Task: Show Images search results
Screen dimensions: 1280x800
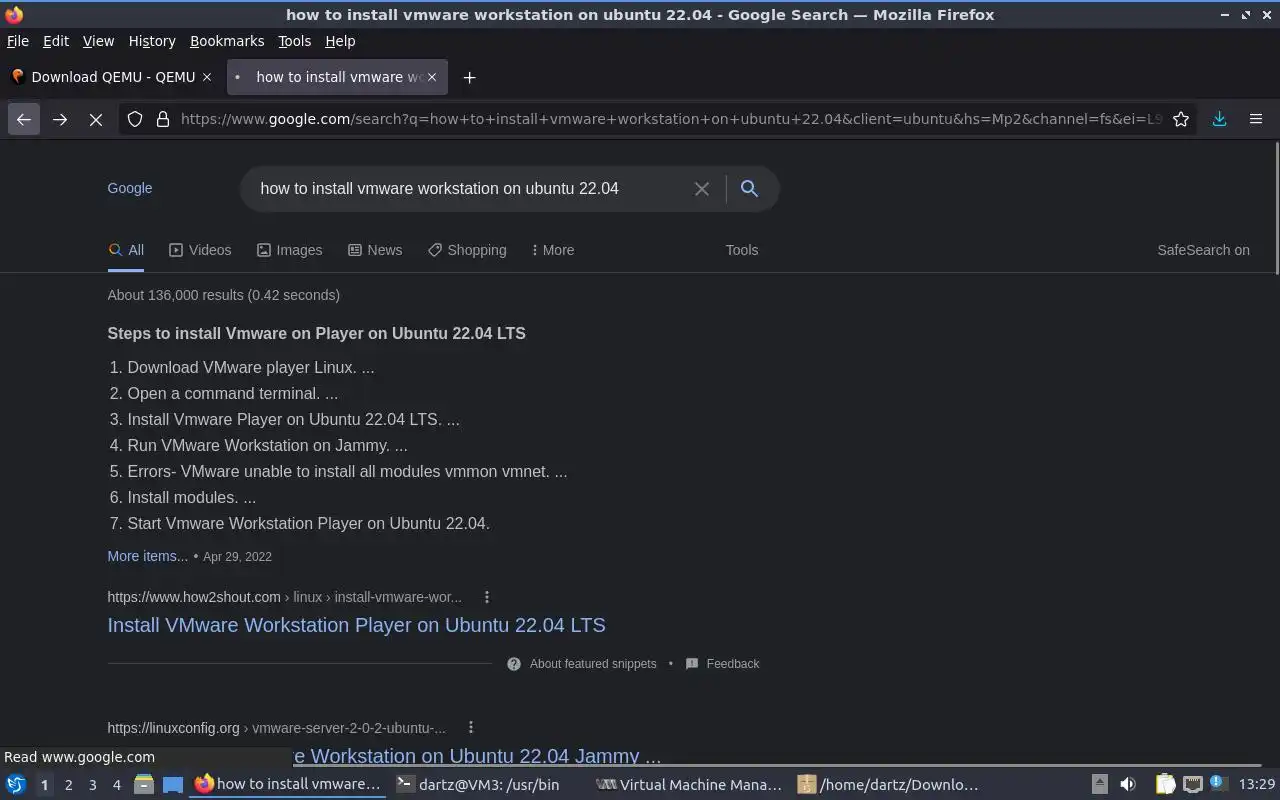Action: (x=289, y=250)
